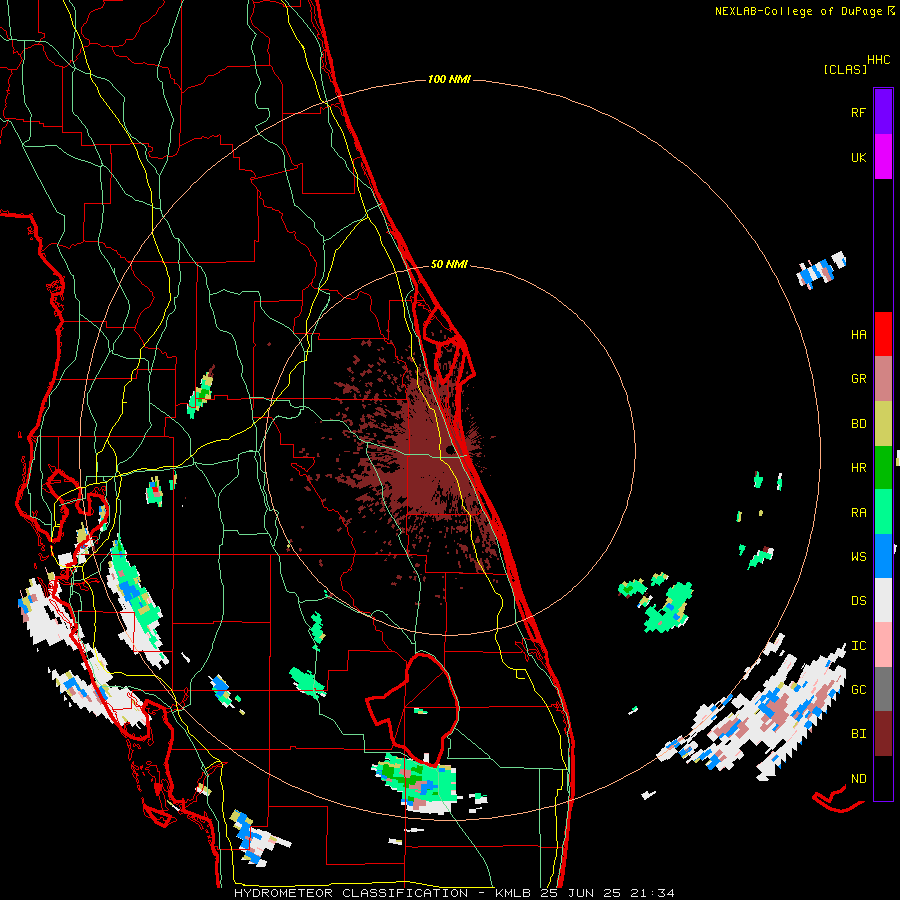Click the "GR" legend label

[x=858, y=379]
